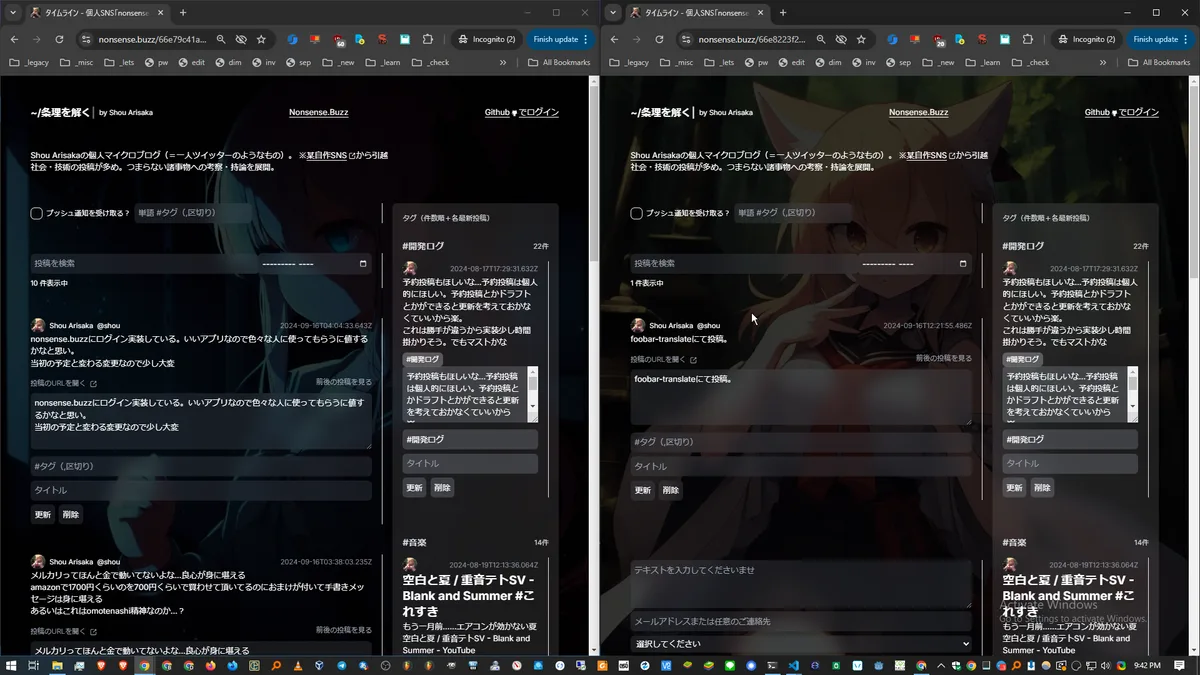Open the tab search dropdown in the left window

click(x=13, y=13)
